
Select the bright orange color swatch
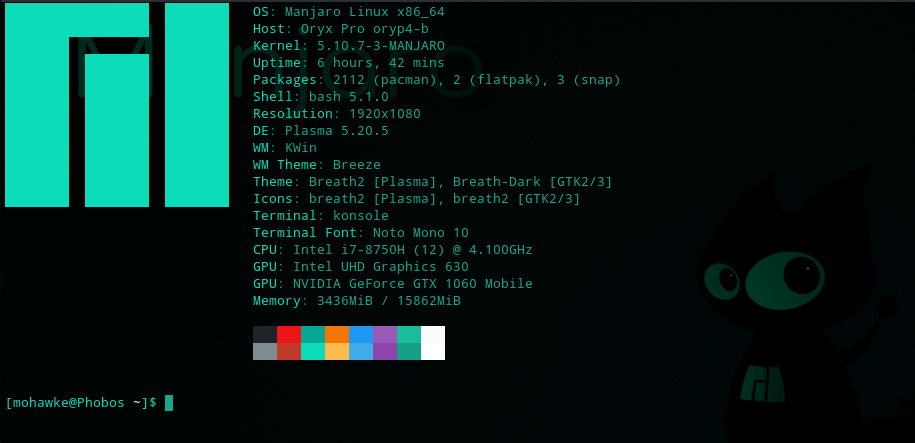pos(337,334)
